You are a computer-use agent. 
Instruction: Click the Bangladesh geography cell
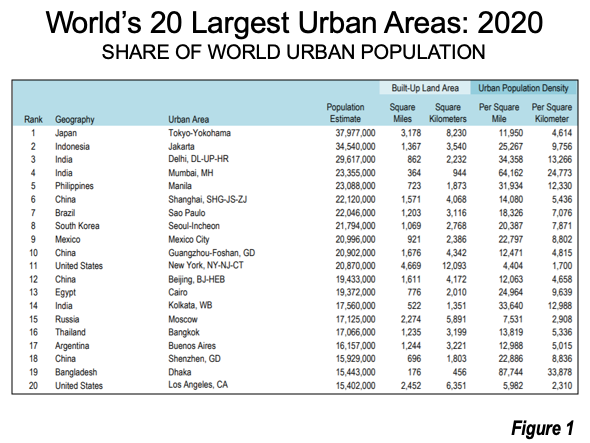76,372
